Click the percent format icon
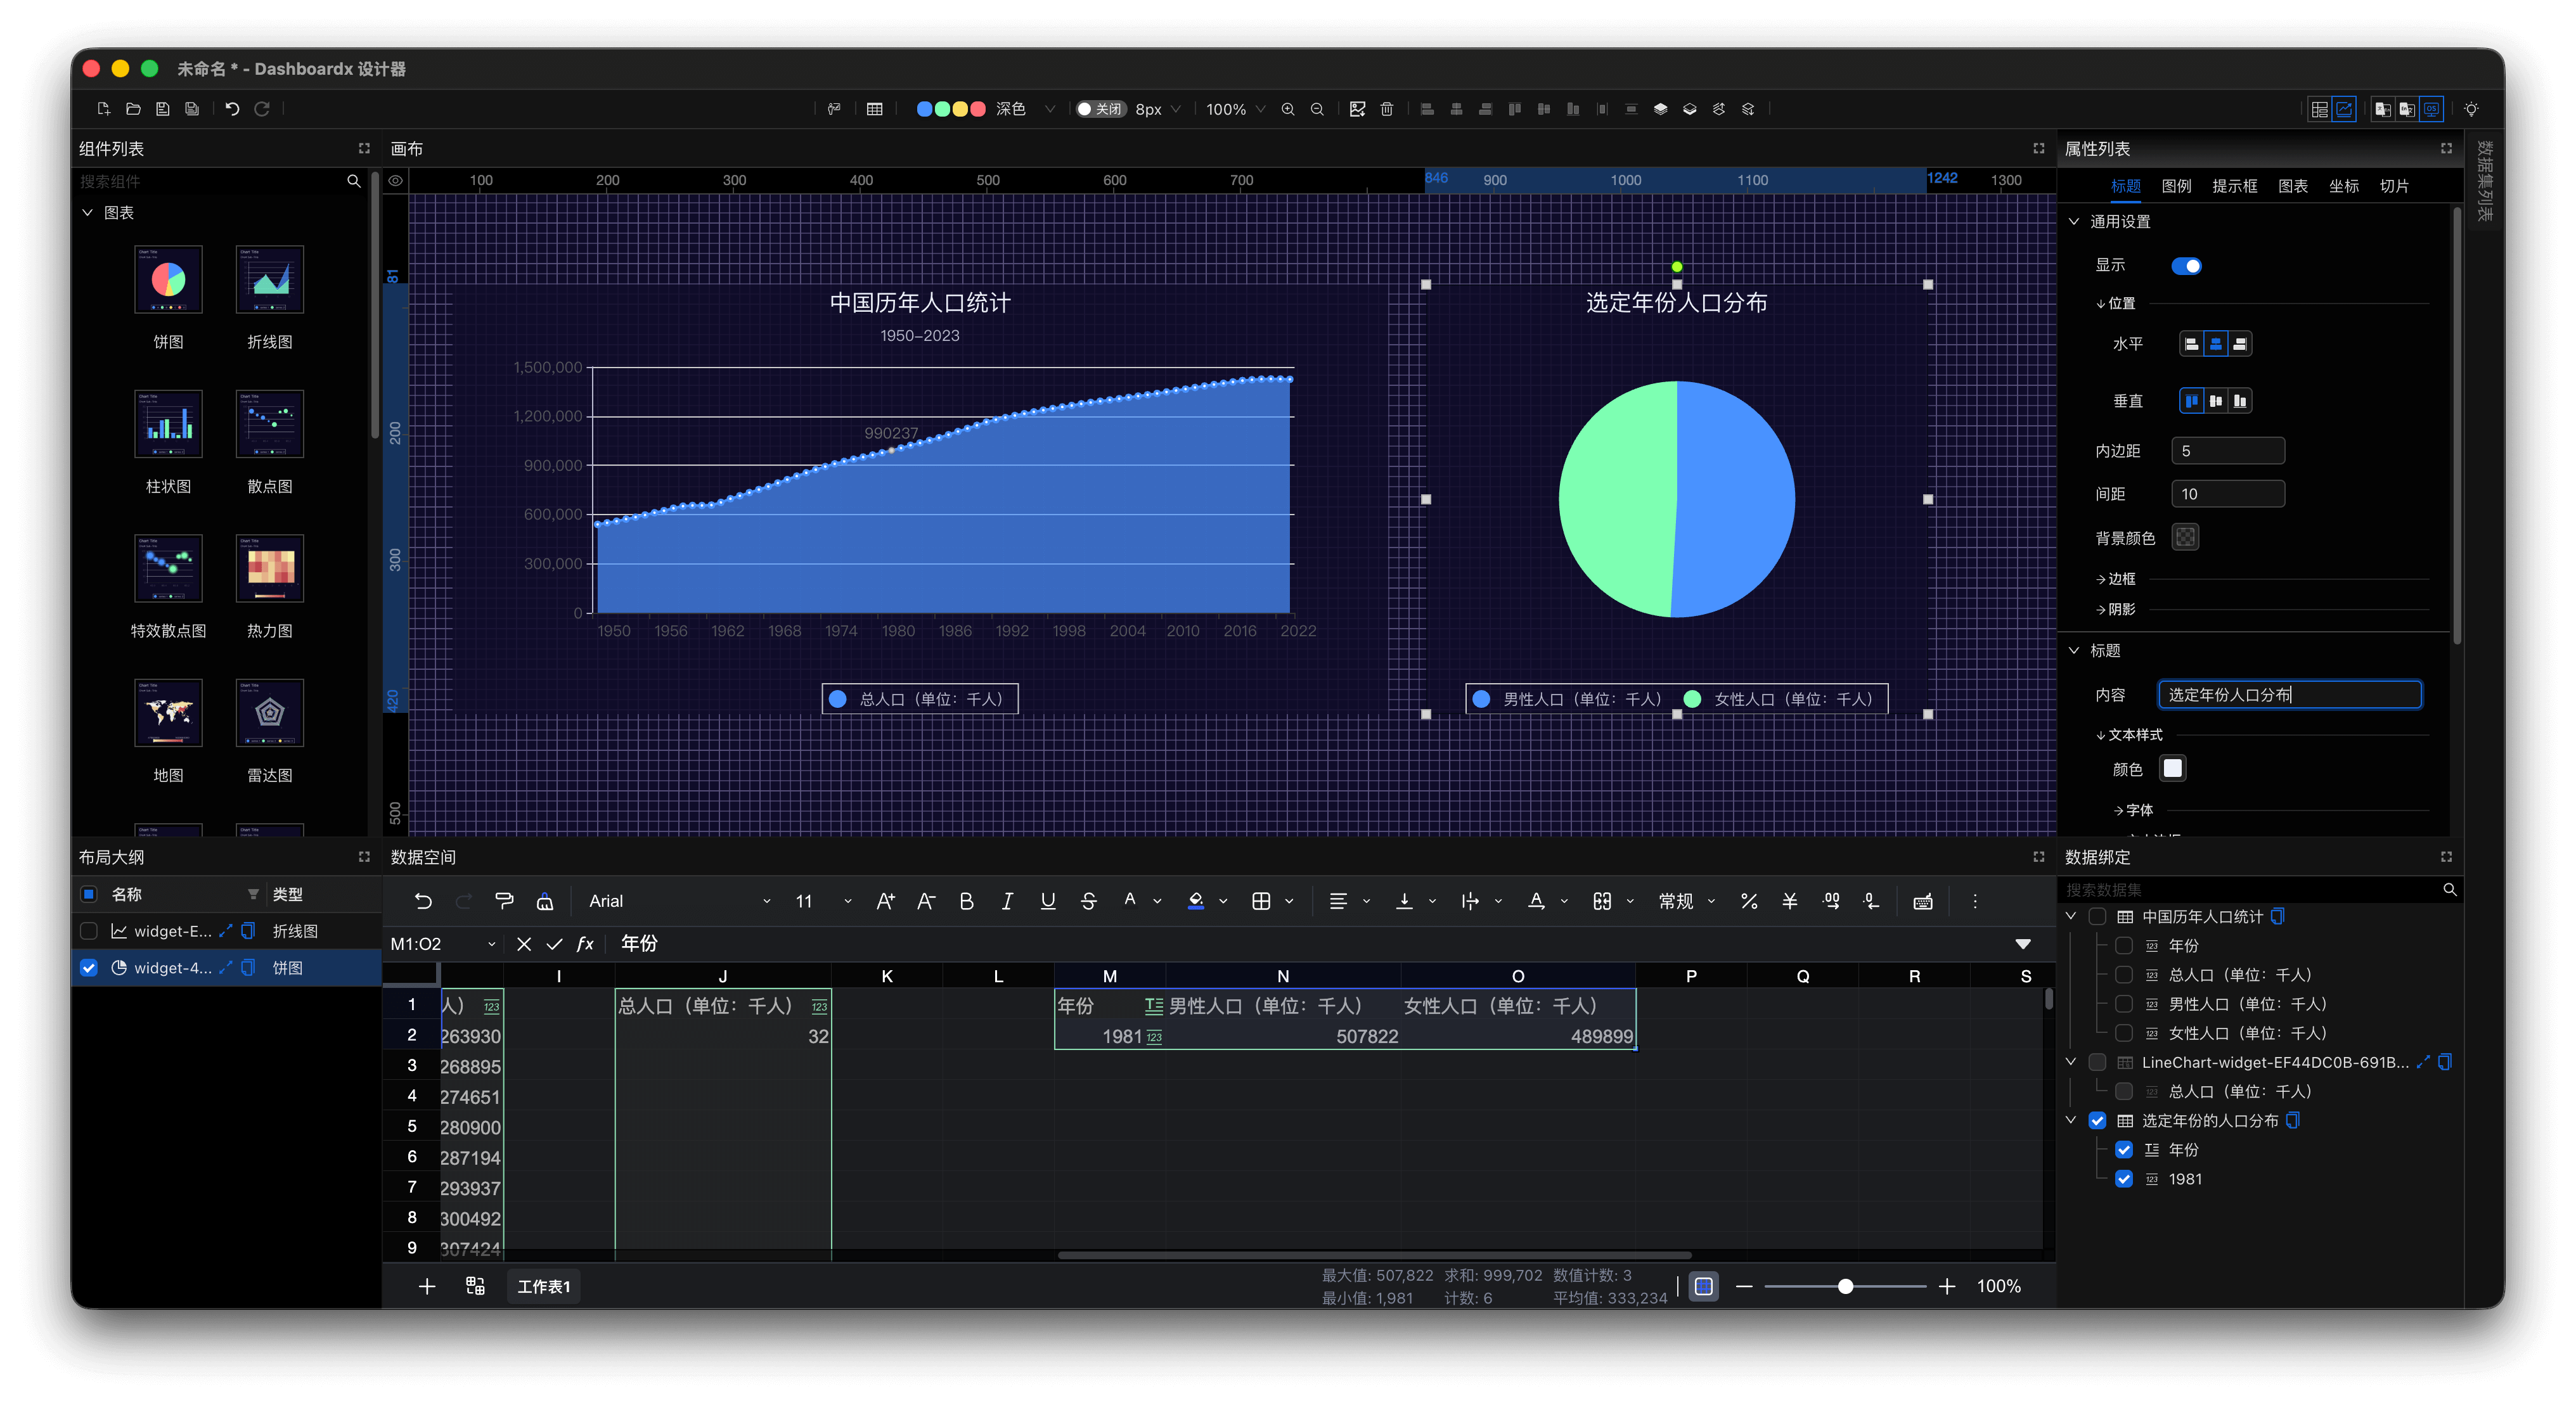The image size is (2576, 1403). (1748, 901)
